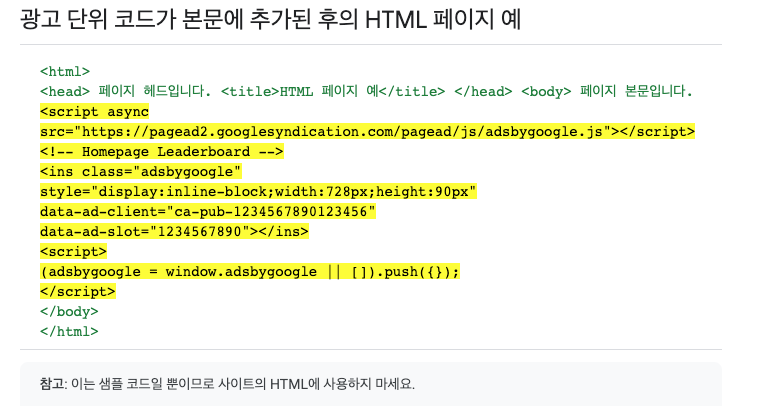
Task: Click the 'data-ad-slot="1234567890"' line
Action: point(174,232)
